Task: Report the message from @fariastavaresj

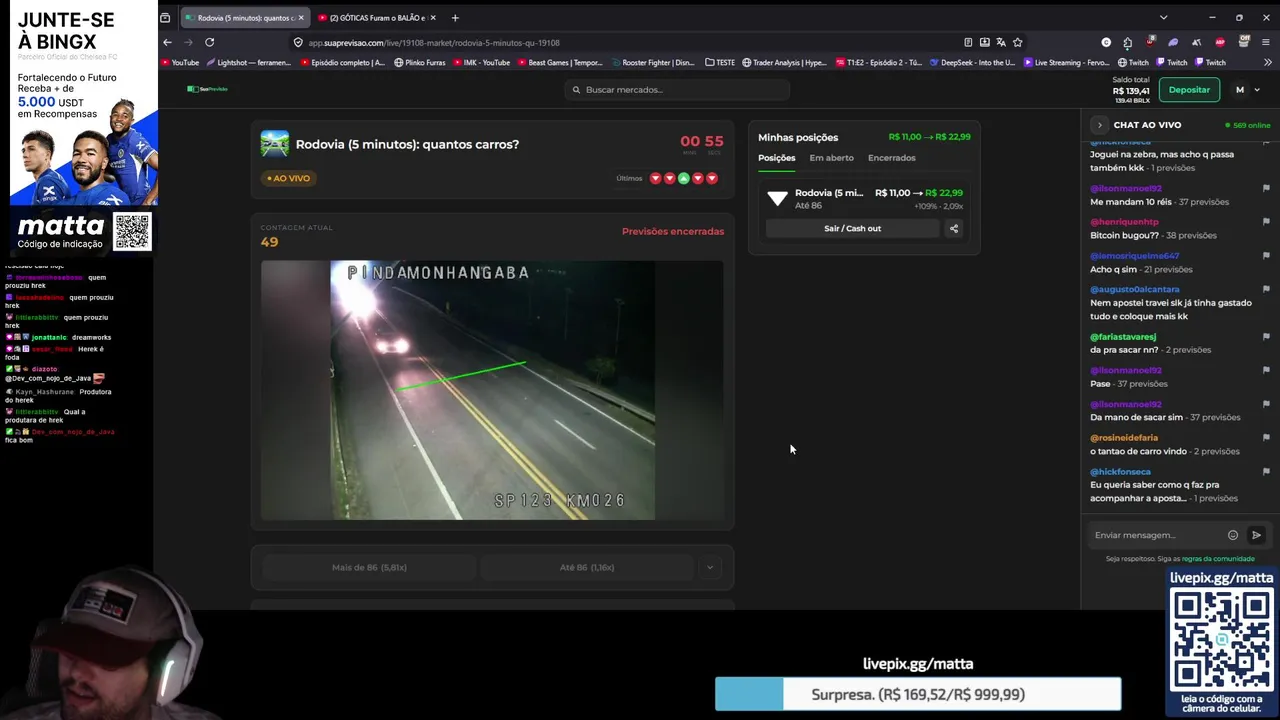Action: [1265, 336]
